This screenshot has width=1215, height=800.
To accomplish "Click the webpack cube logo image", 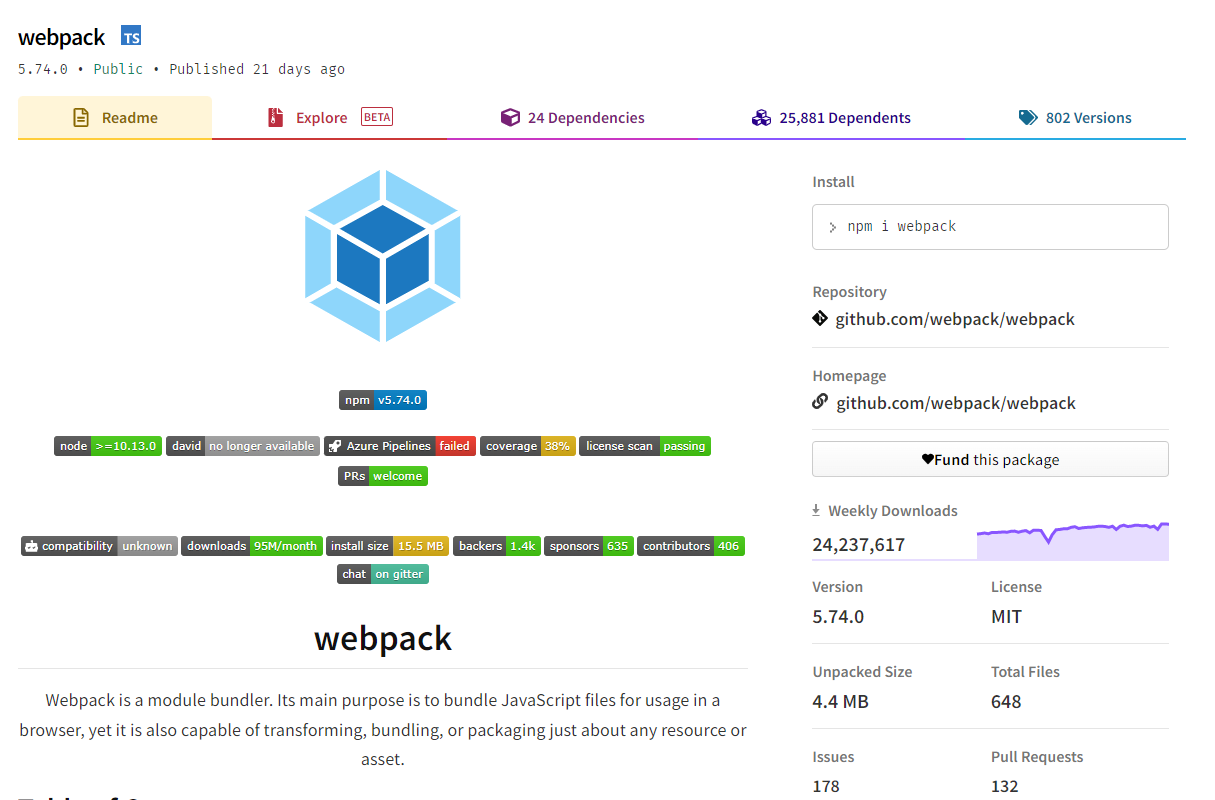I will [x=383, y=256].
